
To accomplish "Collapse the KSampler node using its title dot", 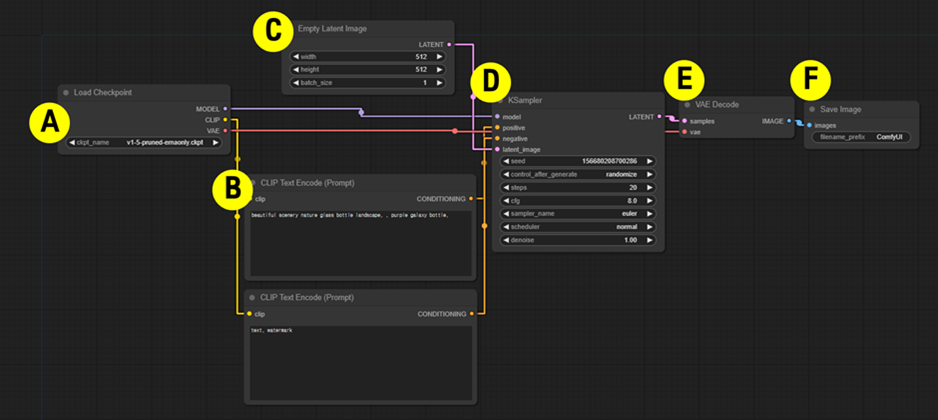I will (500, 101).
